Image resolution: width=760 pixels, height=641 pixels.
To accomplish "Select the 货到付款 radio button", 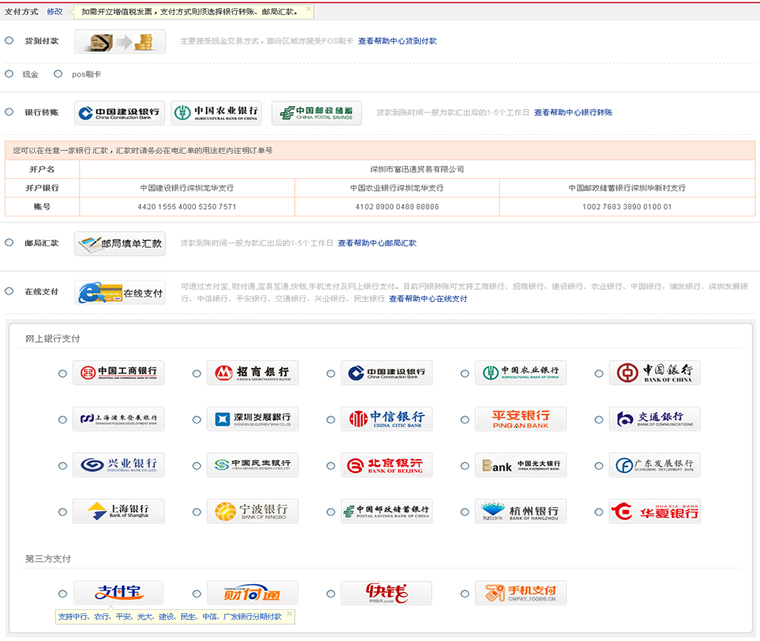I will pyautogui.click(x=9, y=41).
